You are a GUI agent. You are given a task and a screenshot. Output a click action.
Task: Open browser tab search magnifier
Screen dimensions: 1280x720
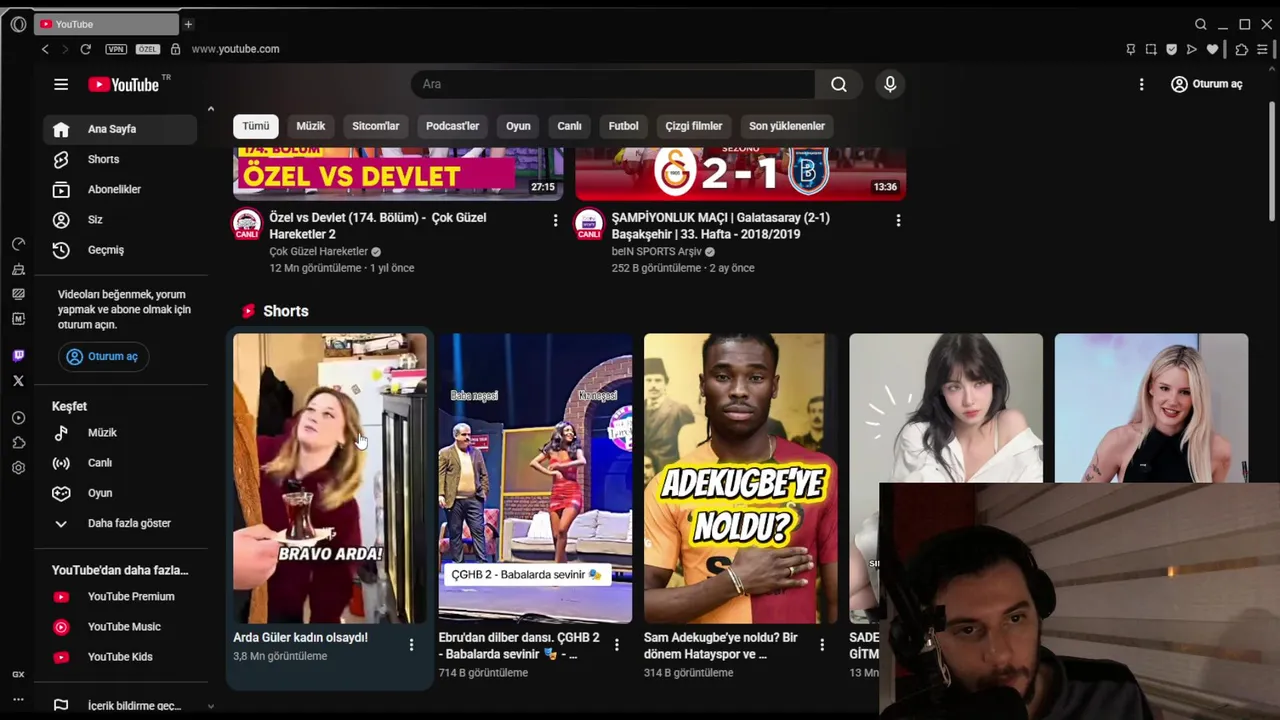pyautogui.click(x=1201, y=24)
